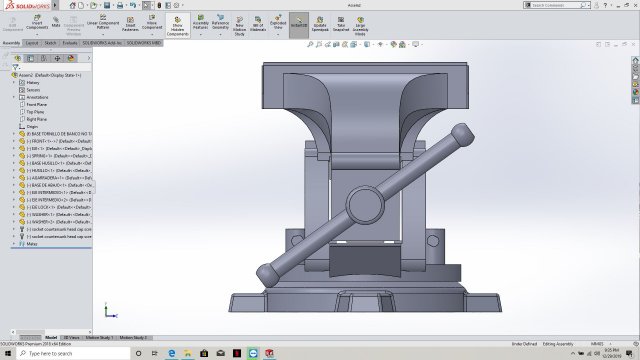Switch to the Layout tab
Image resolution: width=640 pixels, height=360 pixels.
tap(32, 43)
